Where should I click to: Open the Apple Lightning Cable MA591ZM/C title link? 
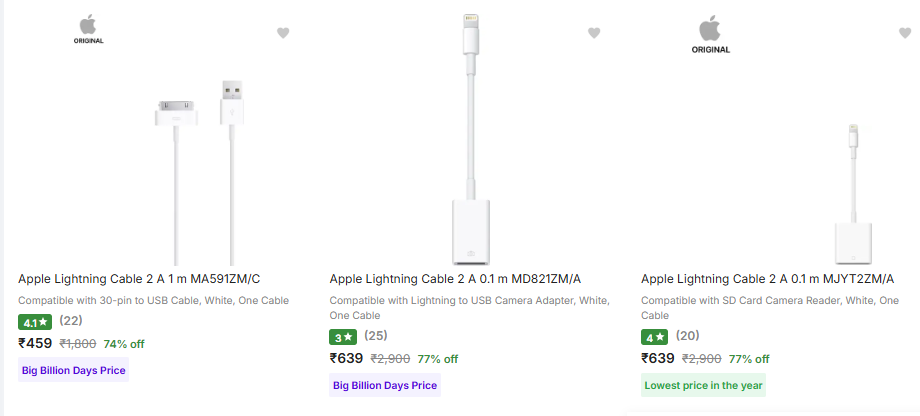point(139,279)
